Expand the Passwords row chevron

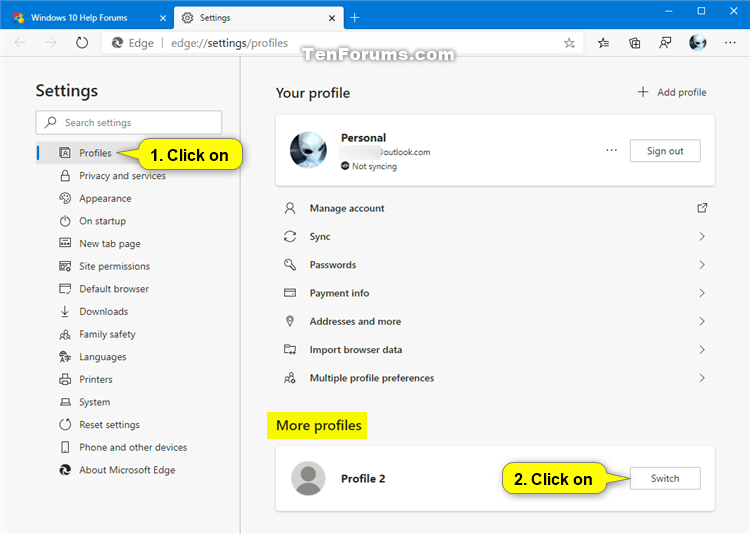tap(702, 265)
